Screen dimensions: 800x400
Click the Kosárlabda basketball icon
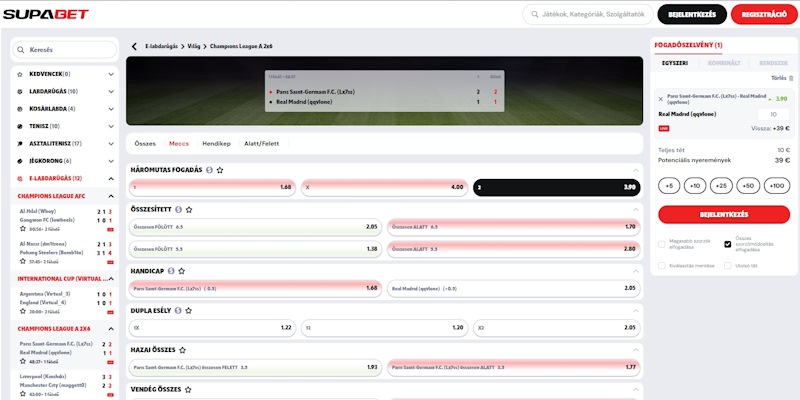click(20, 109)
